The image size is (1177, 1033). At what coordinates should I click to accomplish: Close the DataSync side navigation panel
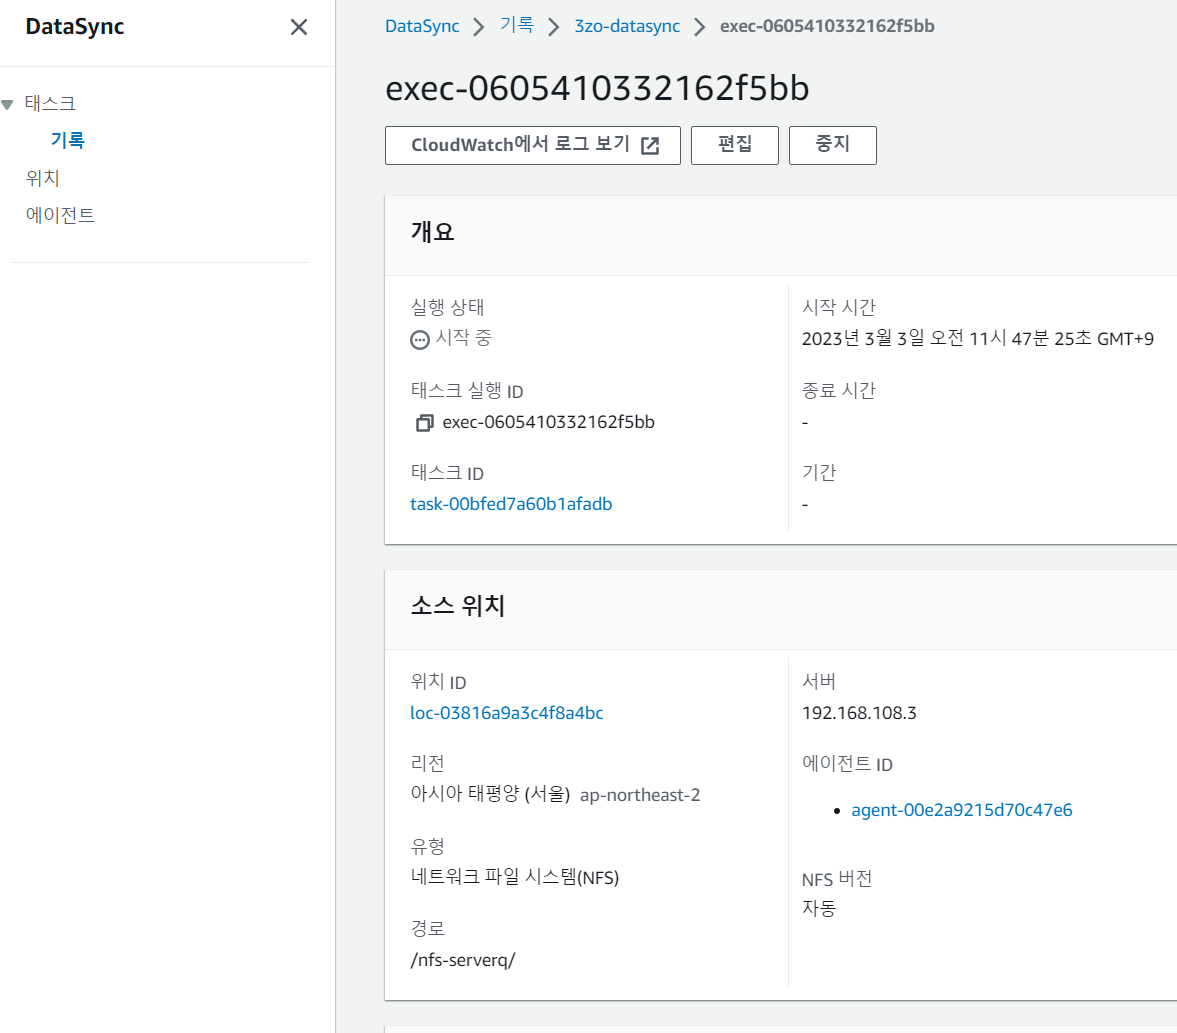tap(299, 27)
